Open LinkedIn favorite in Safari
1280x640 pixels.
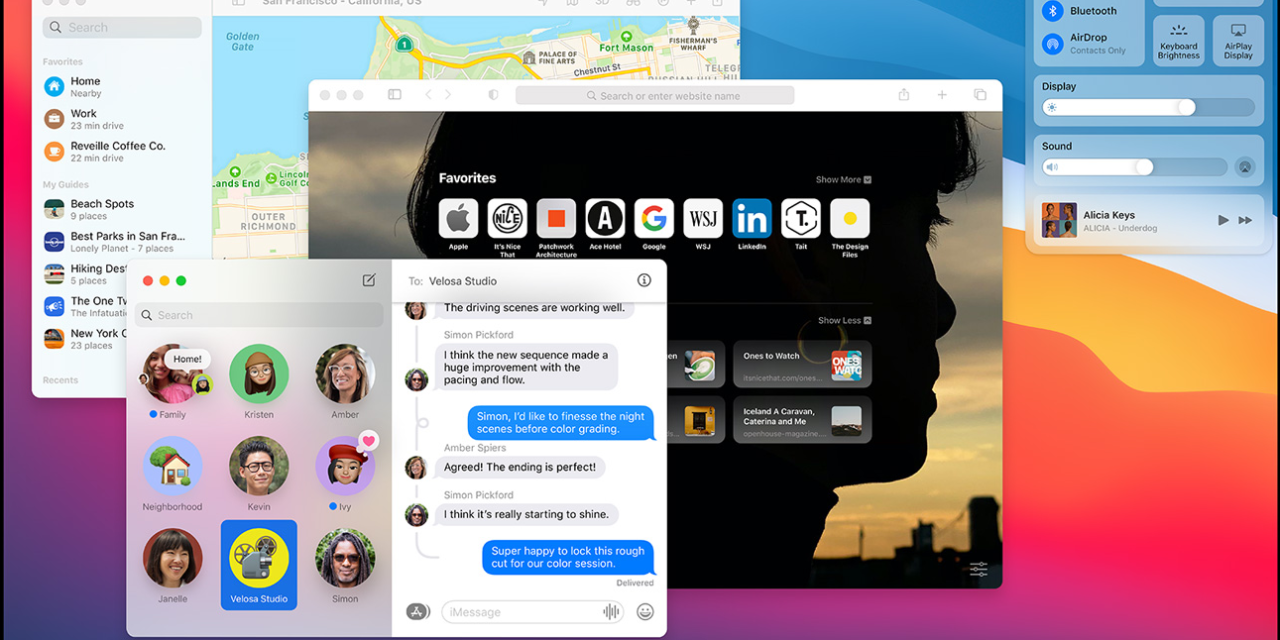[x=752, y=218]
